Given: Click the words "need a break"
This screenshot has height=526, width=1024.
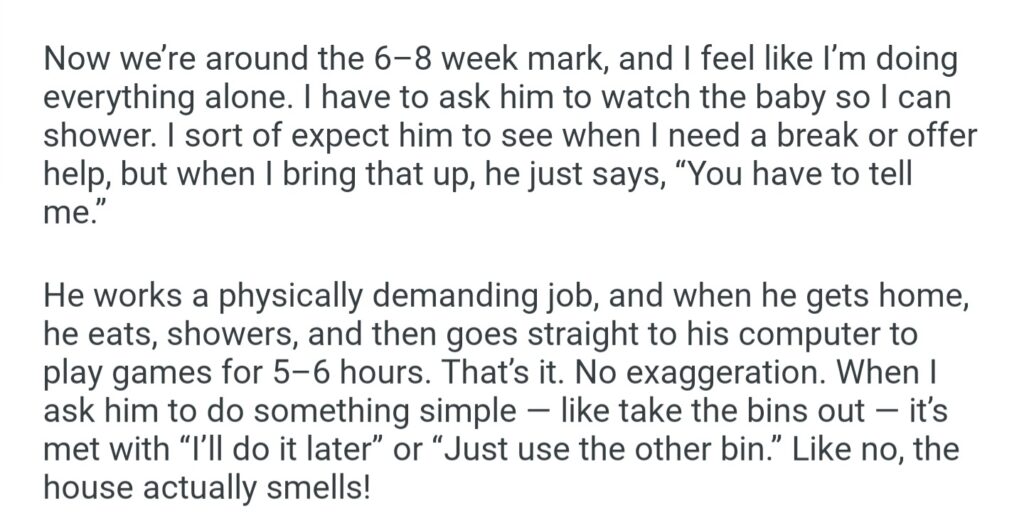Looking at the screenshot, I should click(740, 136).
